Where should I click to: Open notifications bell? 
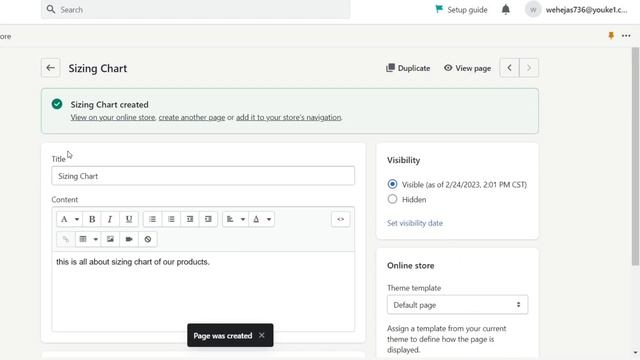coord(506,9)
